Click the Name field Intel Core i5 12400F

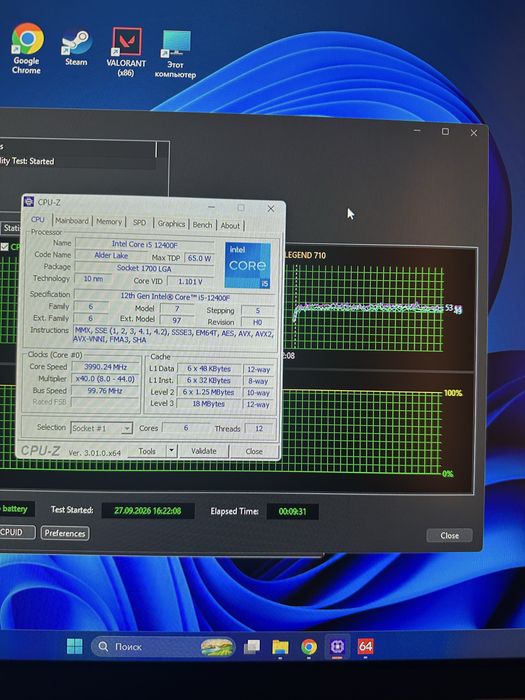(x=144, y=244)
